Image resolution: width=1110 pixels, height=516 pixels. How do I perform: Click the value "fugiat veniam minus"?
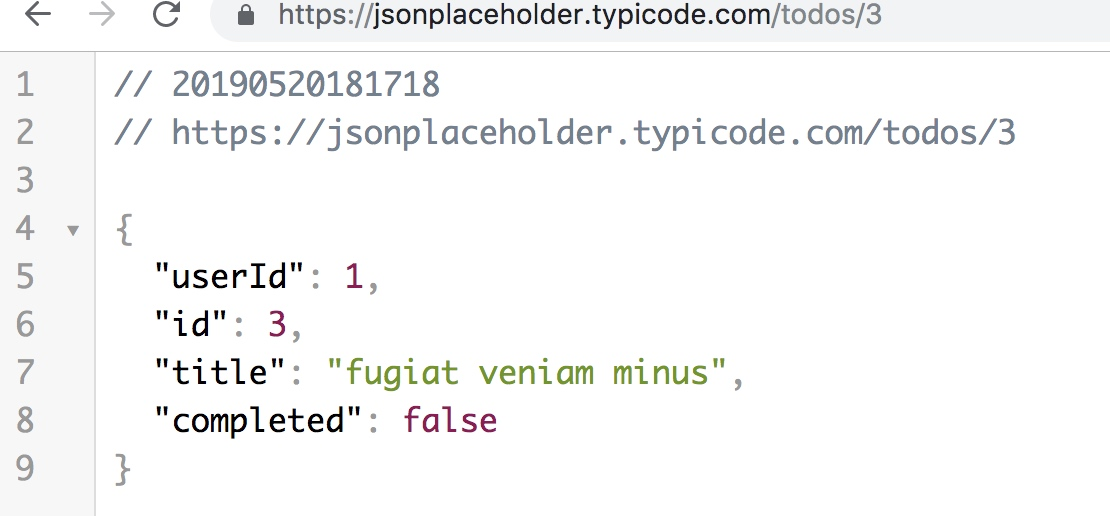527,372
